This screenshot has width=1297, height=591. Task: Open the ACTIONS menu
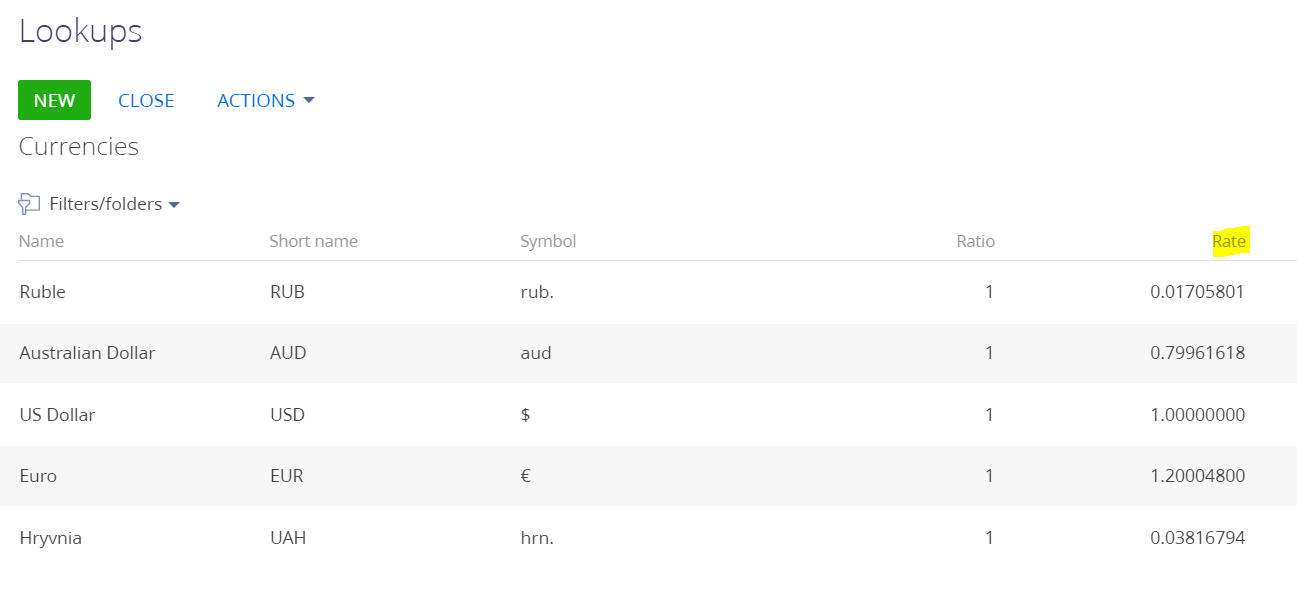[255, 100]
